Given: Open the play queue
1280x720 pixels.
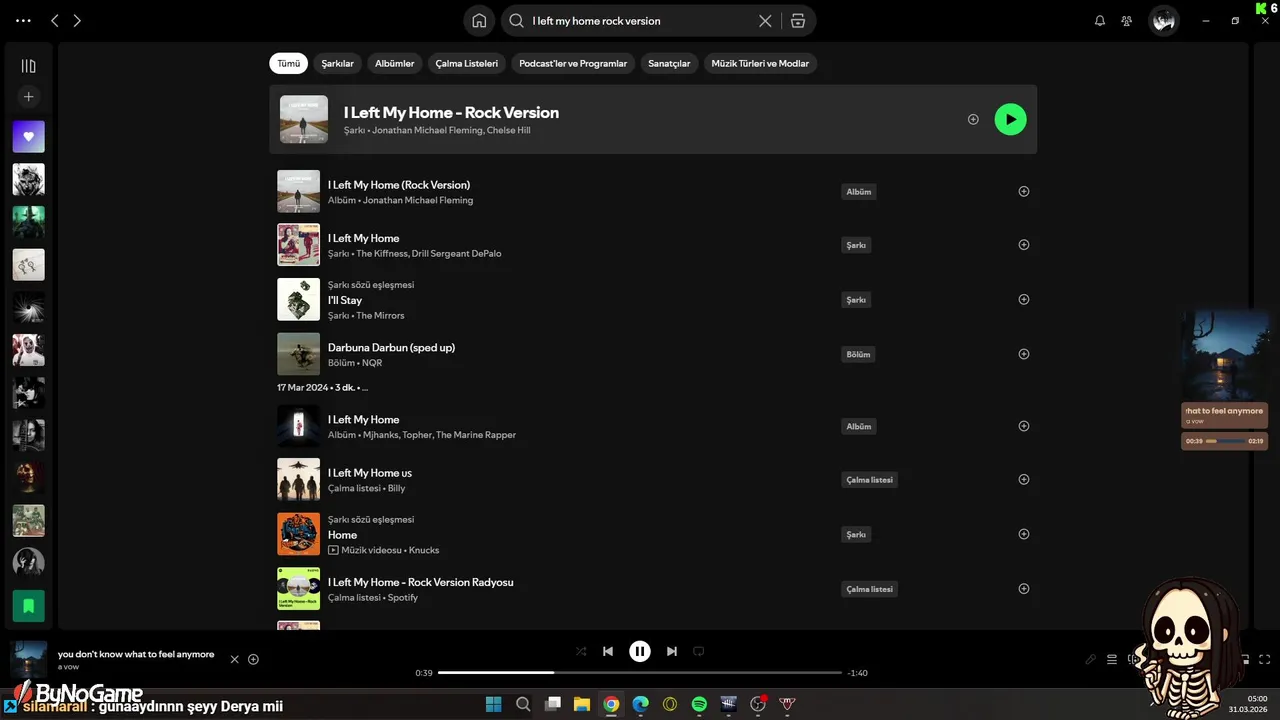Looking at the screenshot, I should tap(1112, 659).
